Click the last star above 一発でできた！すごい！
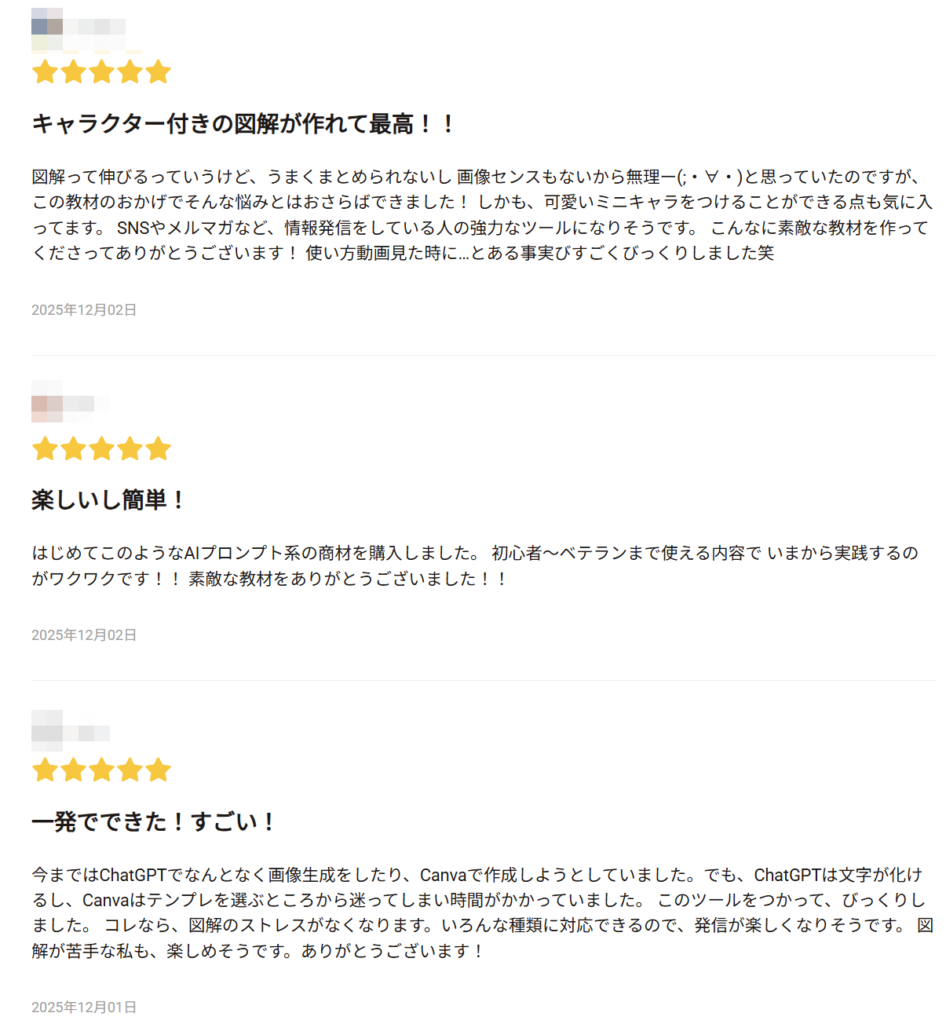Image resolution: width=946 pixels, height=1024 pixels. (158, 770)
